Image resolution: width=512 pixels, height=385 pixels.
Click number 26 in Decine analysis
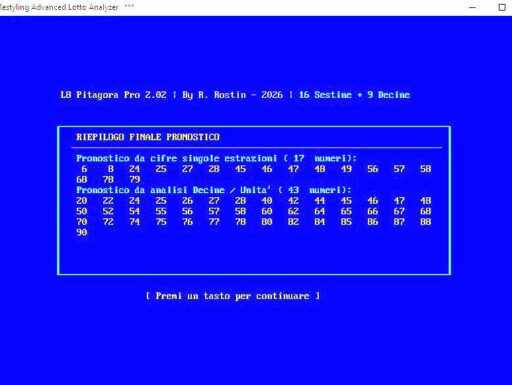click(x=187, y=201)
